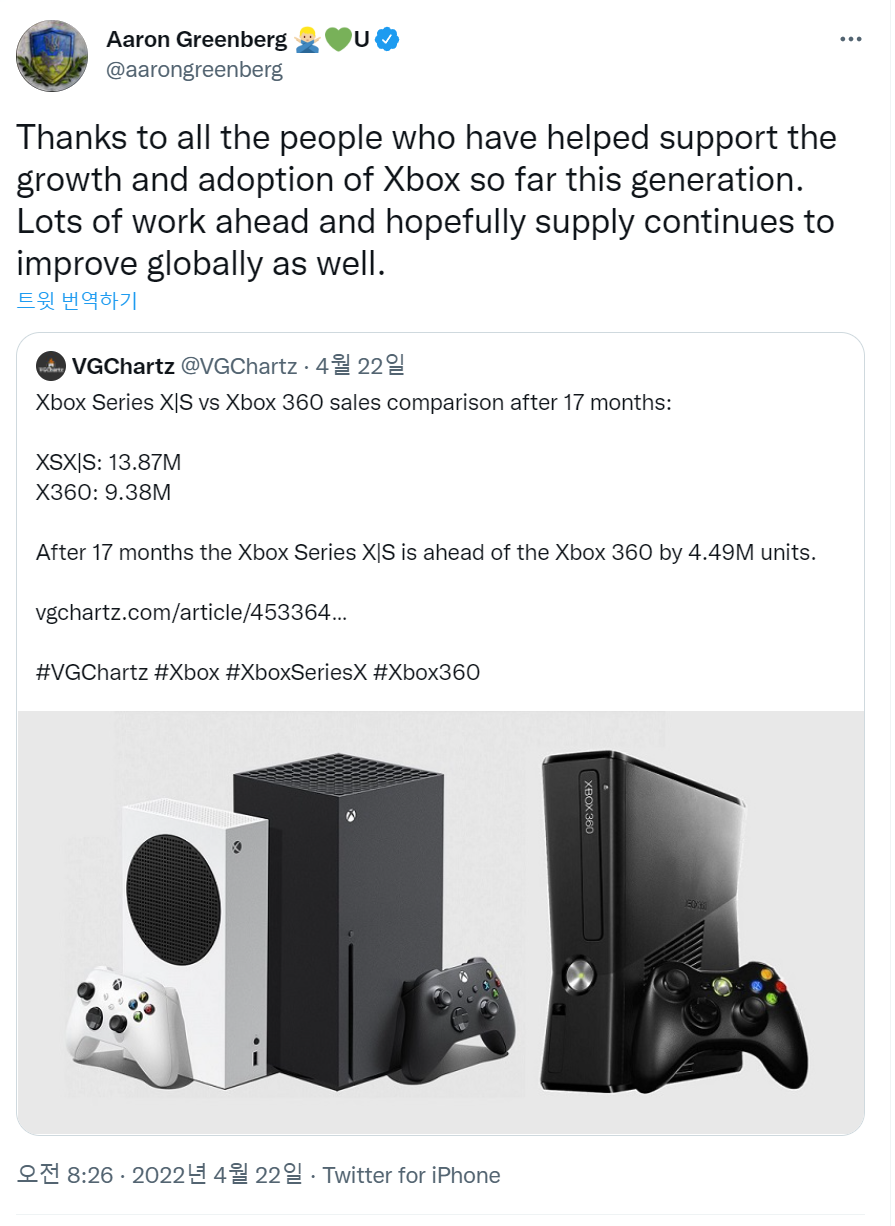Click the Twitter for iPhone source label
The height and width of the screenshot is (1226, 895).
[x=411, y=1175]
